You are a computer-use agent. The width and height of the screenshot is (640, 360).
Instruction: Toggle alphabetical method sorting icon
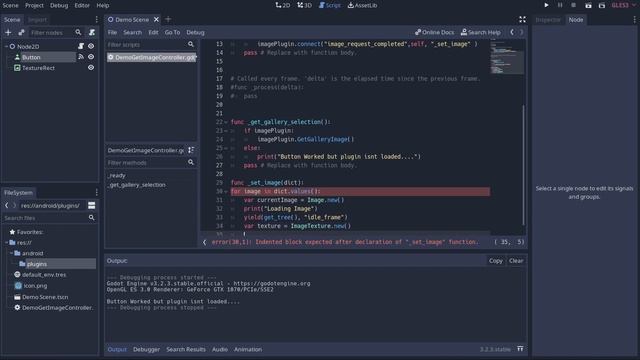click(x=191, y=150)
